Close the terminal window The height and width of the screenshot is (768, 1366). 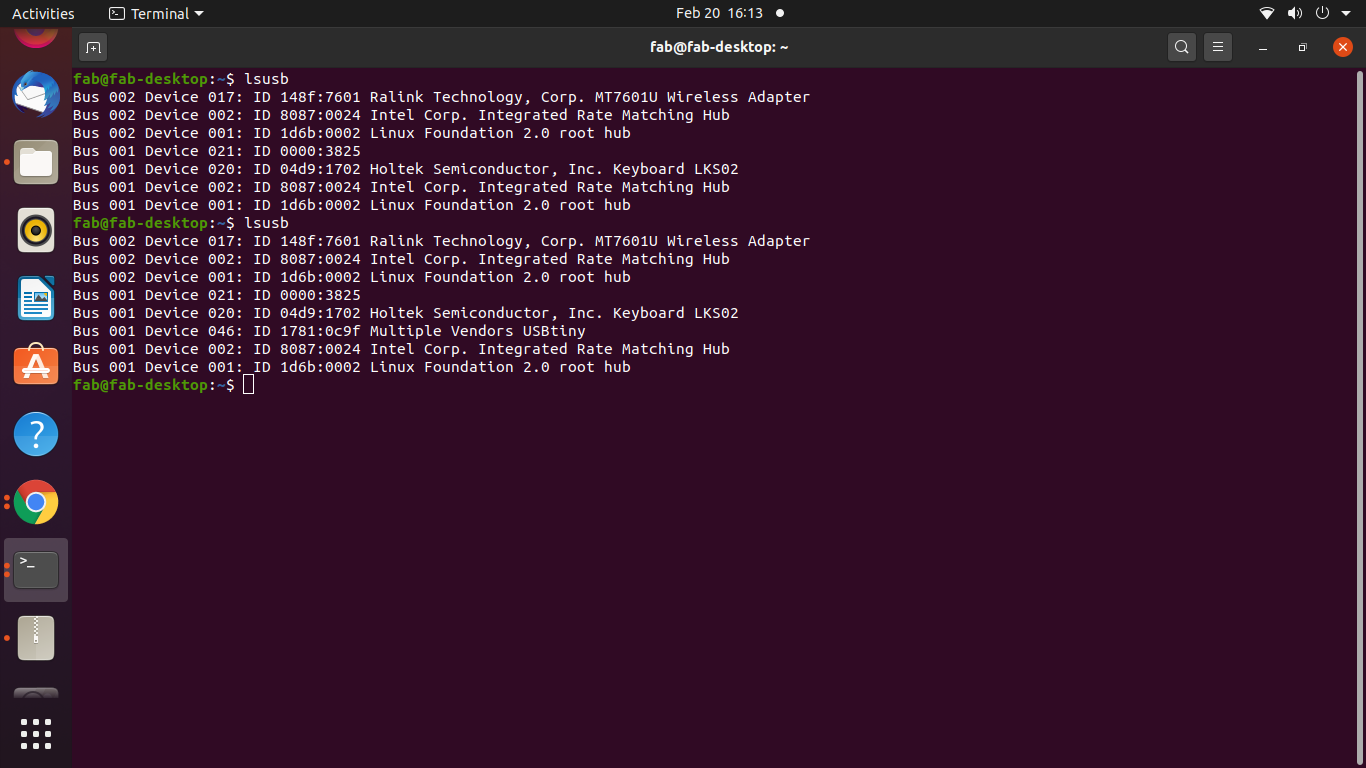(1343, 47)
